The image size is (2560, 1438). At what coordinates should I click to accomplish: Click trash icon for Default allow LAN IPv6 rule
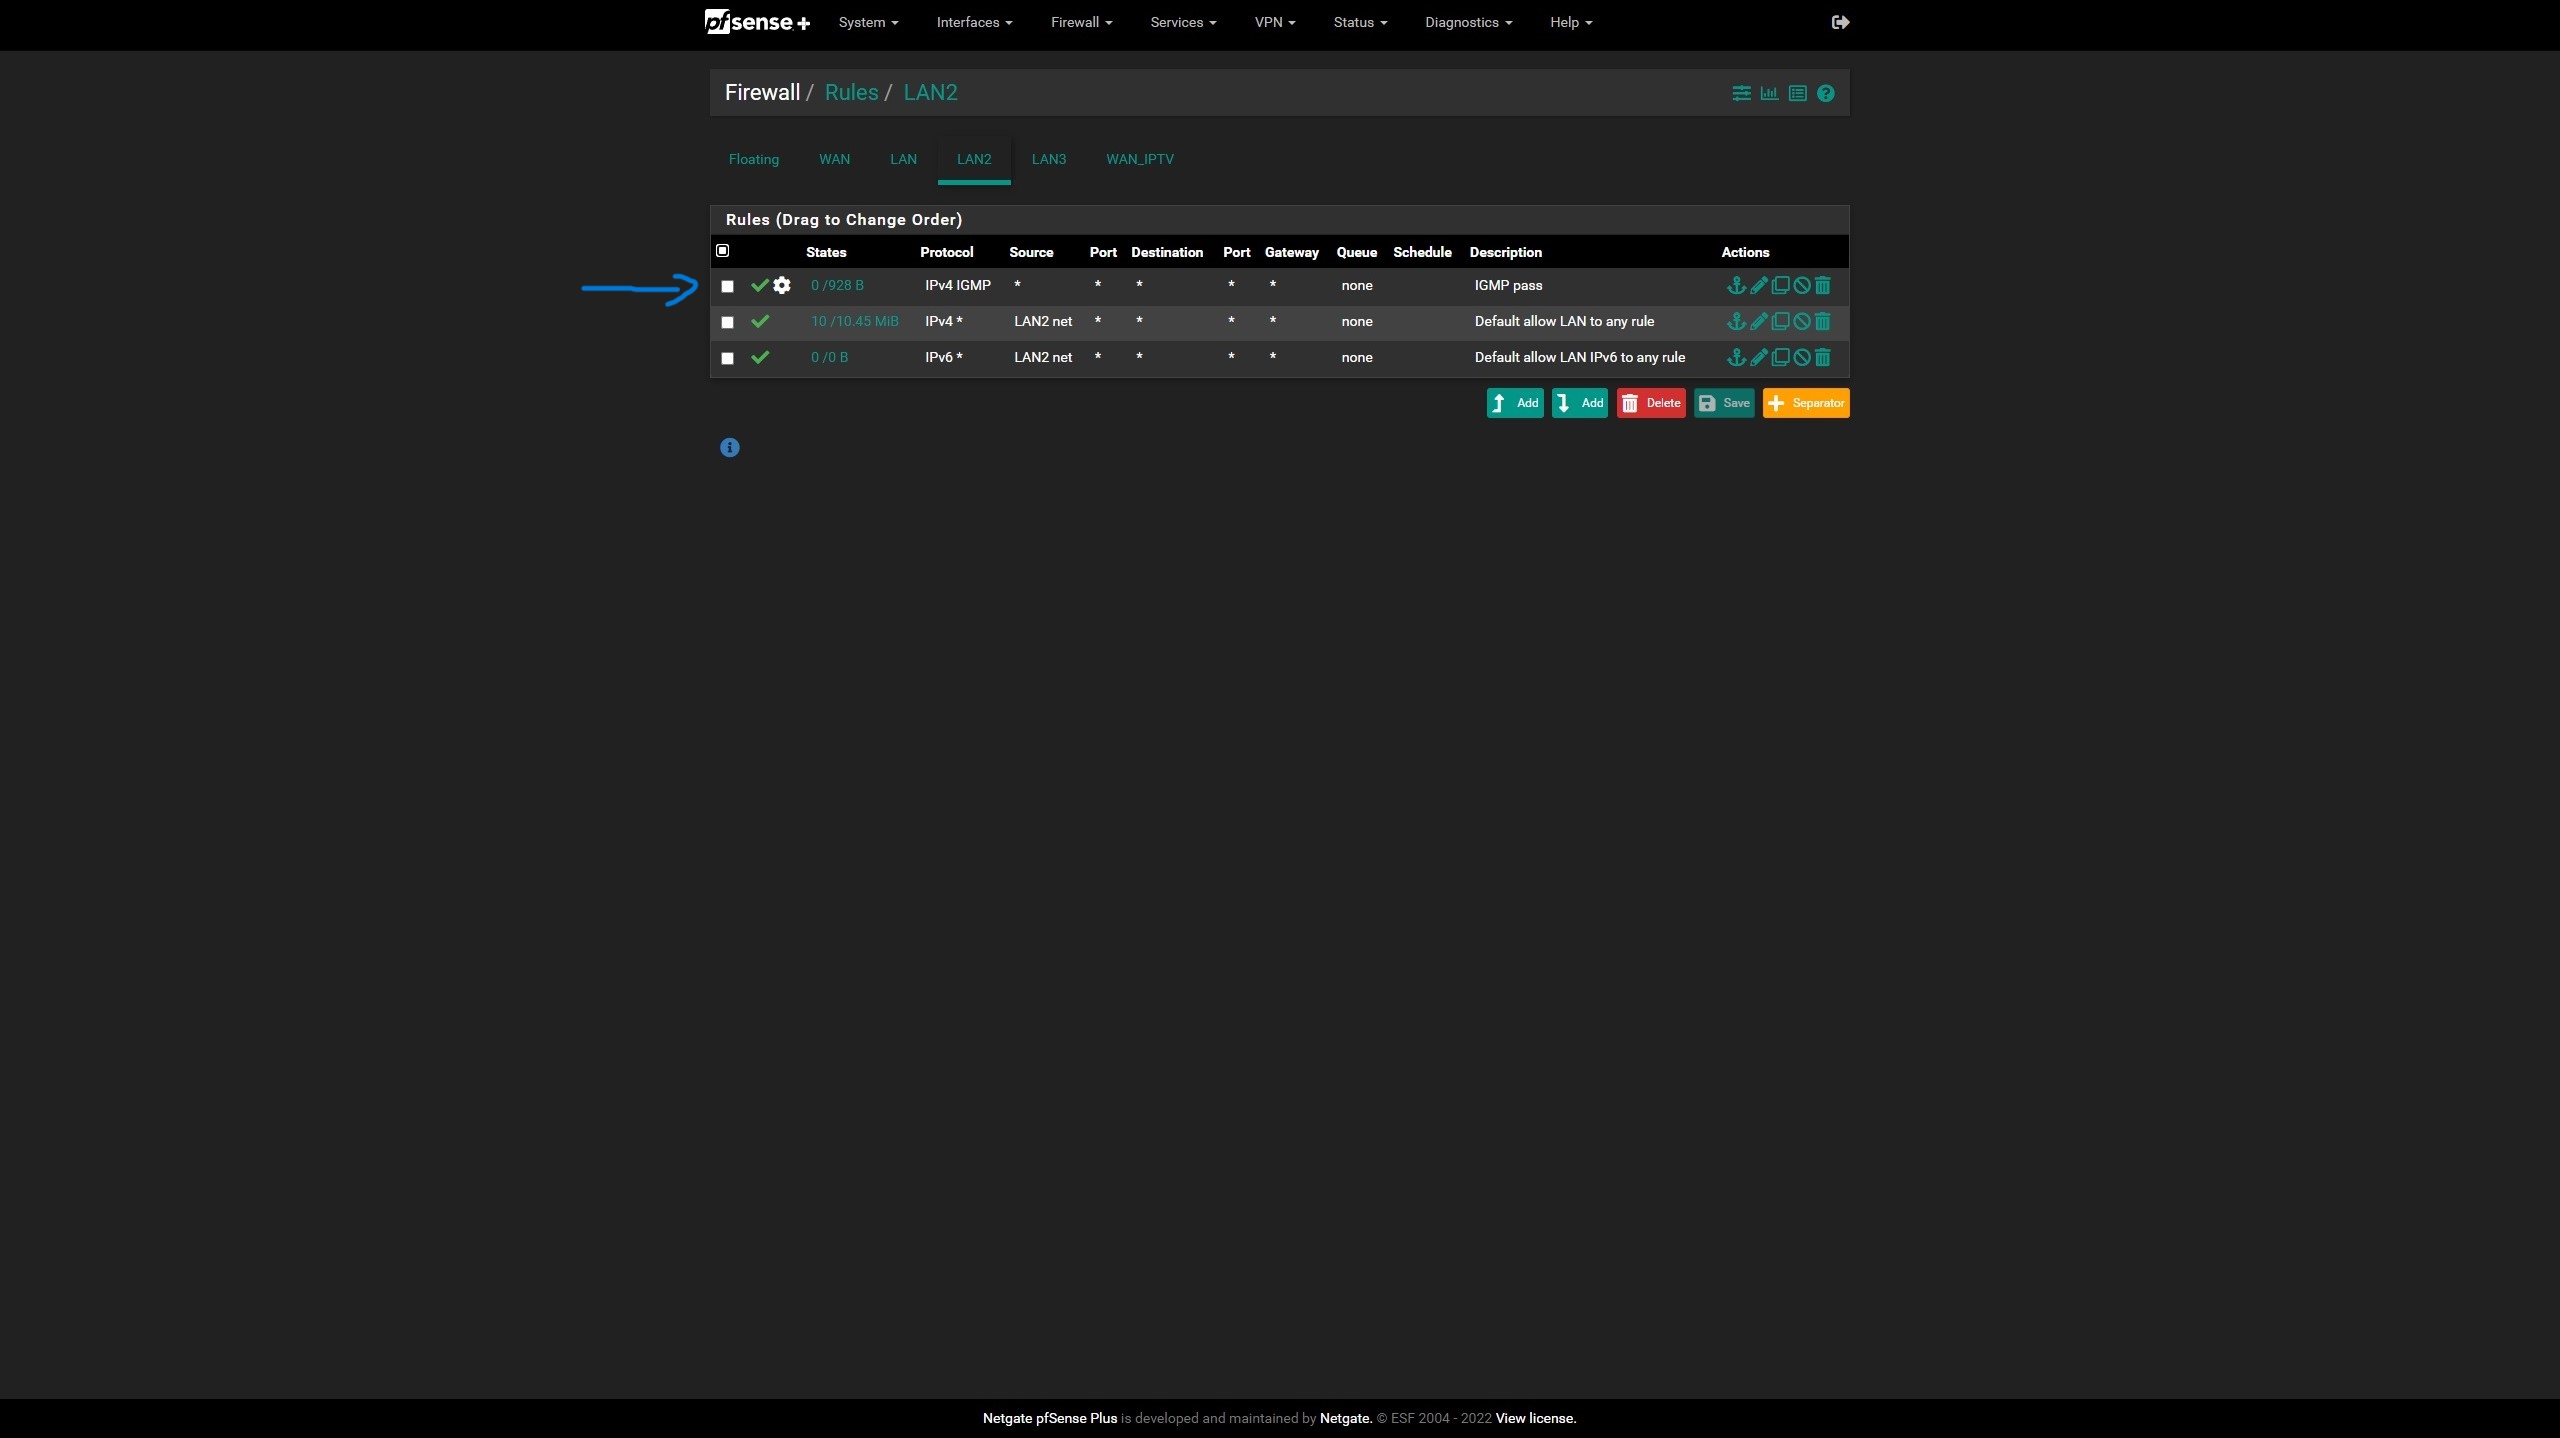click(1822, 358)
